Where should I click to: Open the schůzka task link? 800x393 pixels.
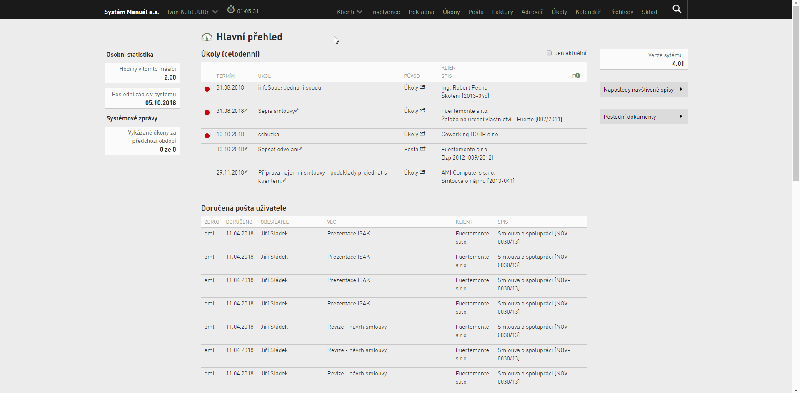tap(268, 134)
